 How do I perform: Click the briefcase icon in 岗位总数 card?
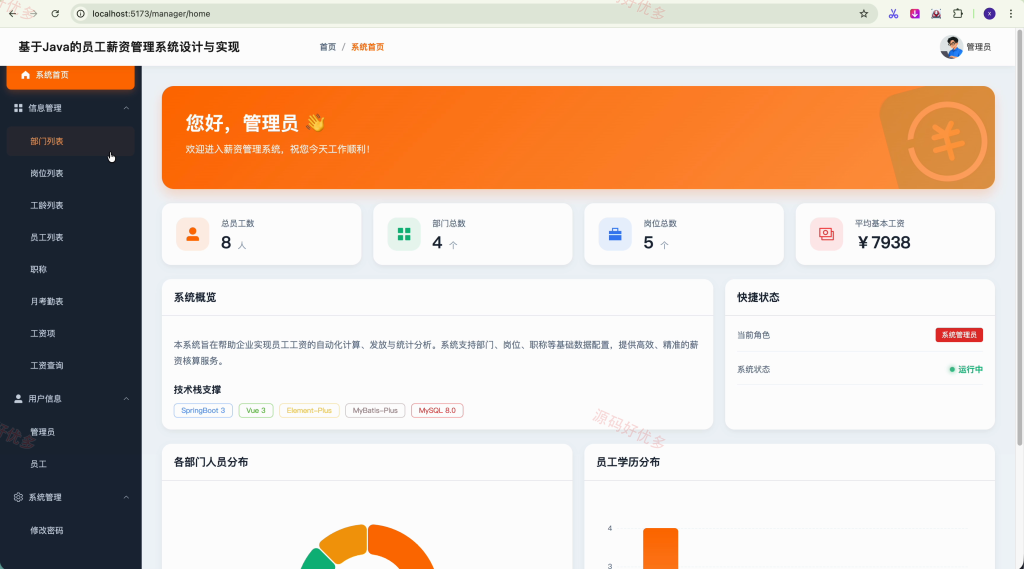coord(615,234)
